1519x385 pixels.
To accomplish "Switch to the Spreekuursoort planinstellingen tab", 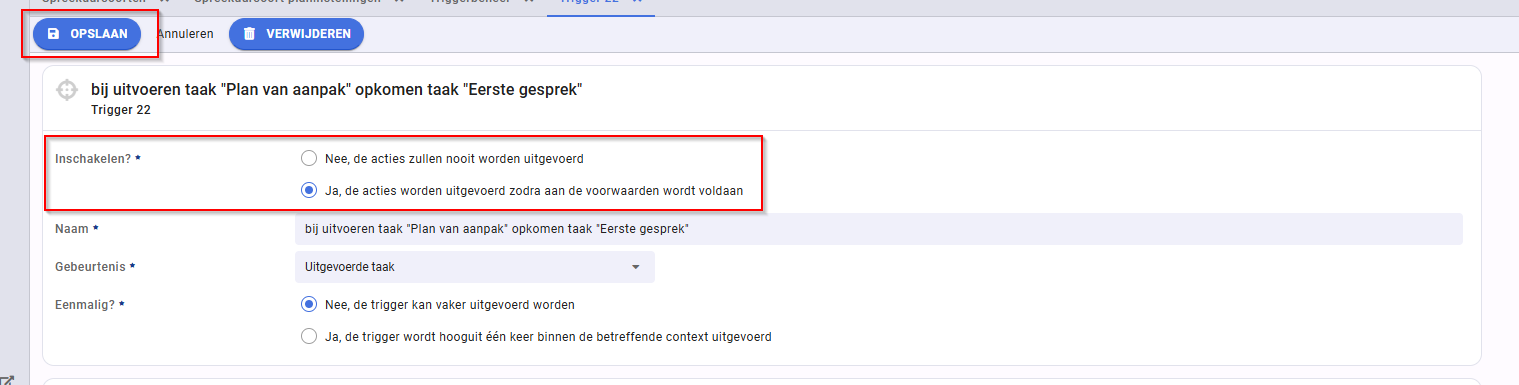I will click(x=286, y=2).
